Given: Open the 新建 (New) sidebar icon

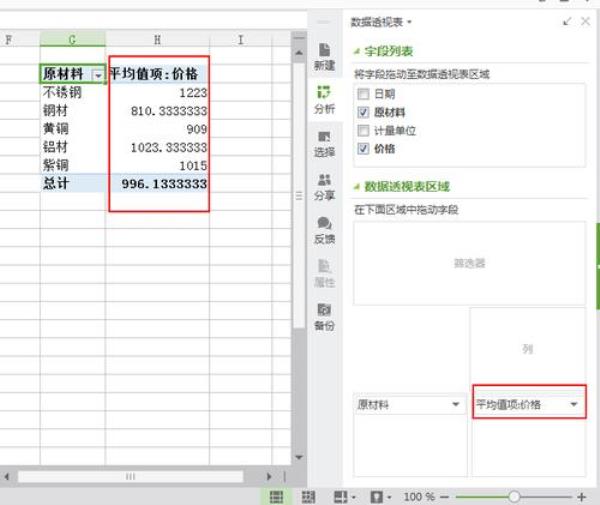Looking at the screenshot, I should [x=324, y=57].
